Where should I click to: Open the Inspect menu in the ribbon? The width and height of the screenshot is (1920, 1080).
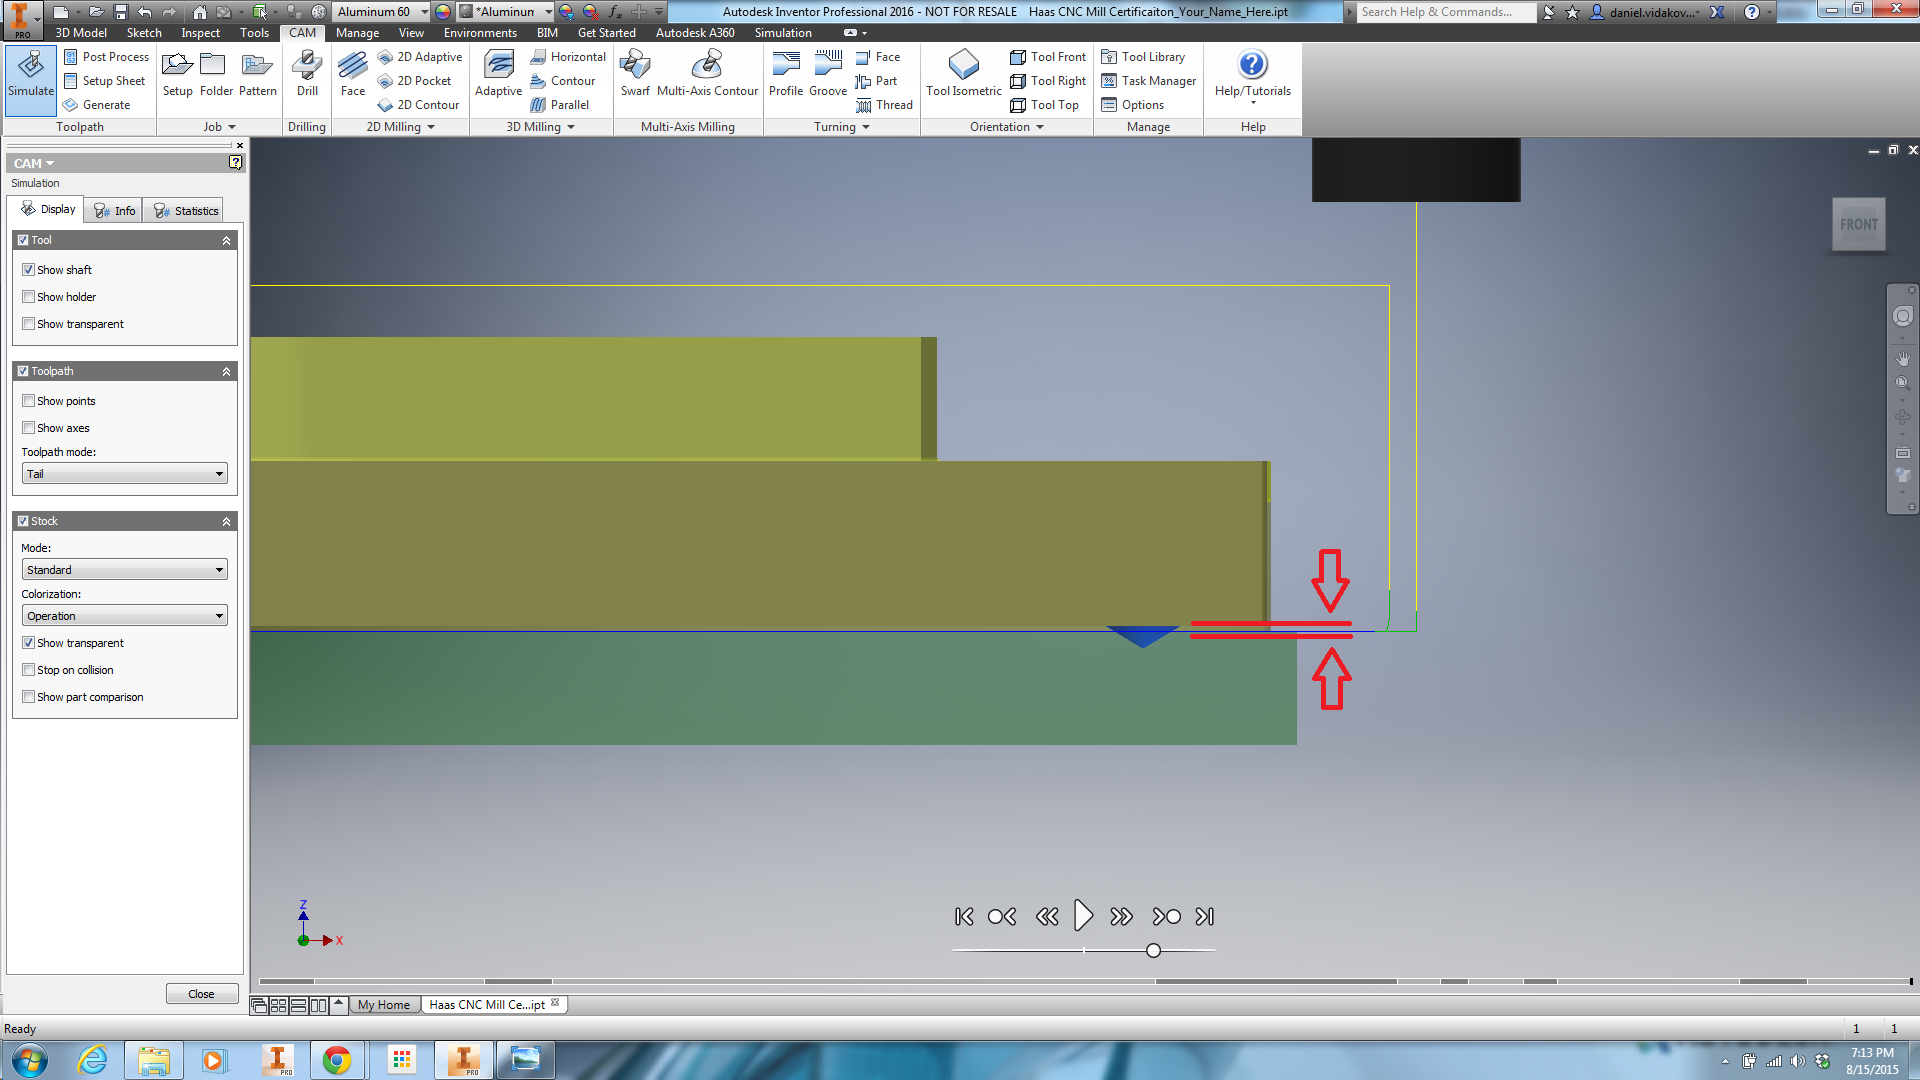point(200,33)
